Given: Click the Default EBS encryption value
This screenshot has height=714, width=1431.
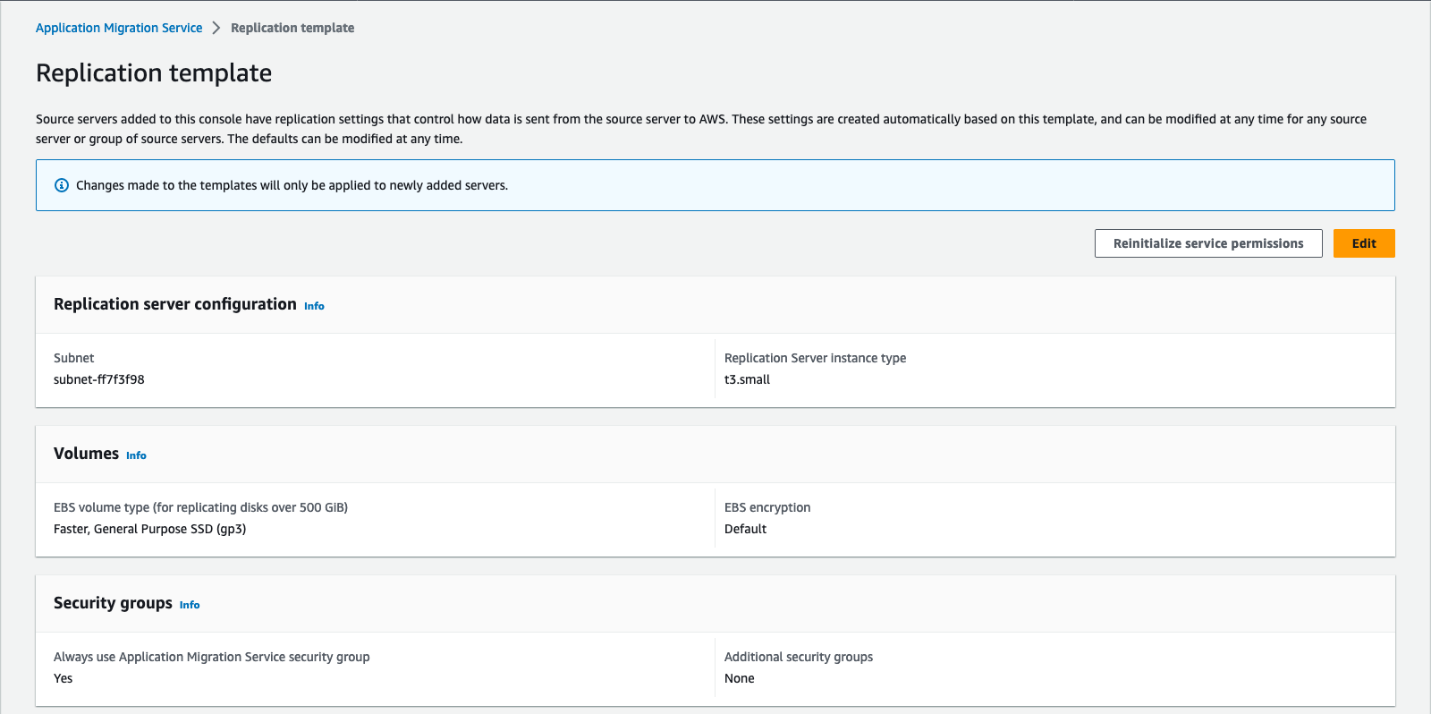Looking at the screenshot, I should [x=745, y=529].
